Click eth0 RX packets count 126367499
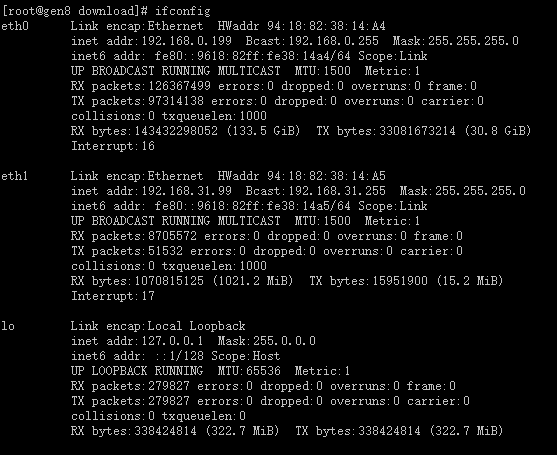Image resolution: width=557 pixels, height=455 pixels. click(x=179, y=86)
